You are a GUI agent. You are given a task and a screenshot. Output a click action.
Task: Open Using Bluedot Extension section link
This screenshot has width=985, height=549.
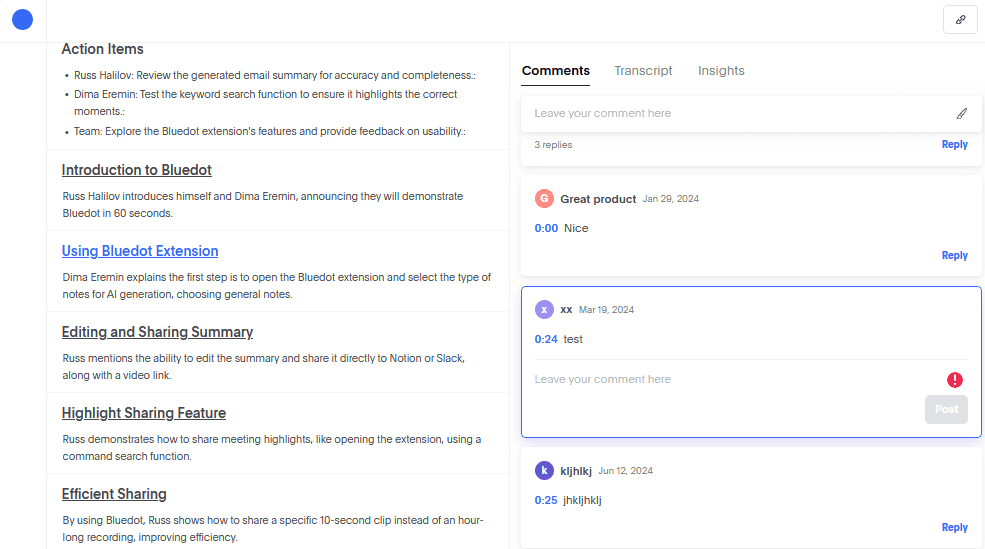click(139, 251)
